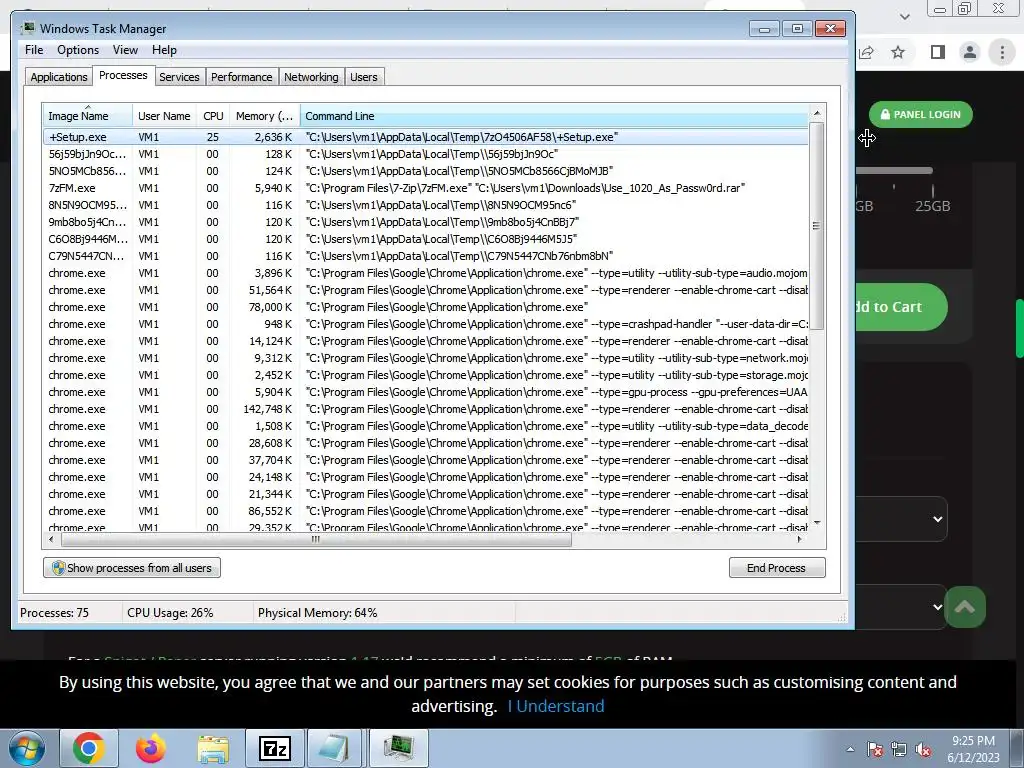This screenshot has height=768, width=1024.
Task: Show hidden system tray icons arrow
Action: click(x=850, y=749)
